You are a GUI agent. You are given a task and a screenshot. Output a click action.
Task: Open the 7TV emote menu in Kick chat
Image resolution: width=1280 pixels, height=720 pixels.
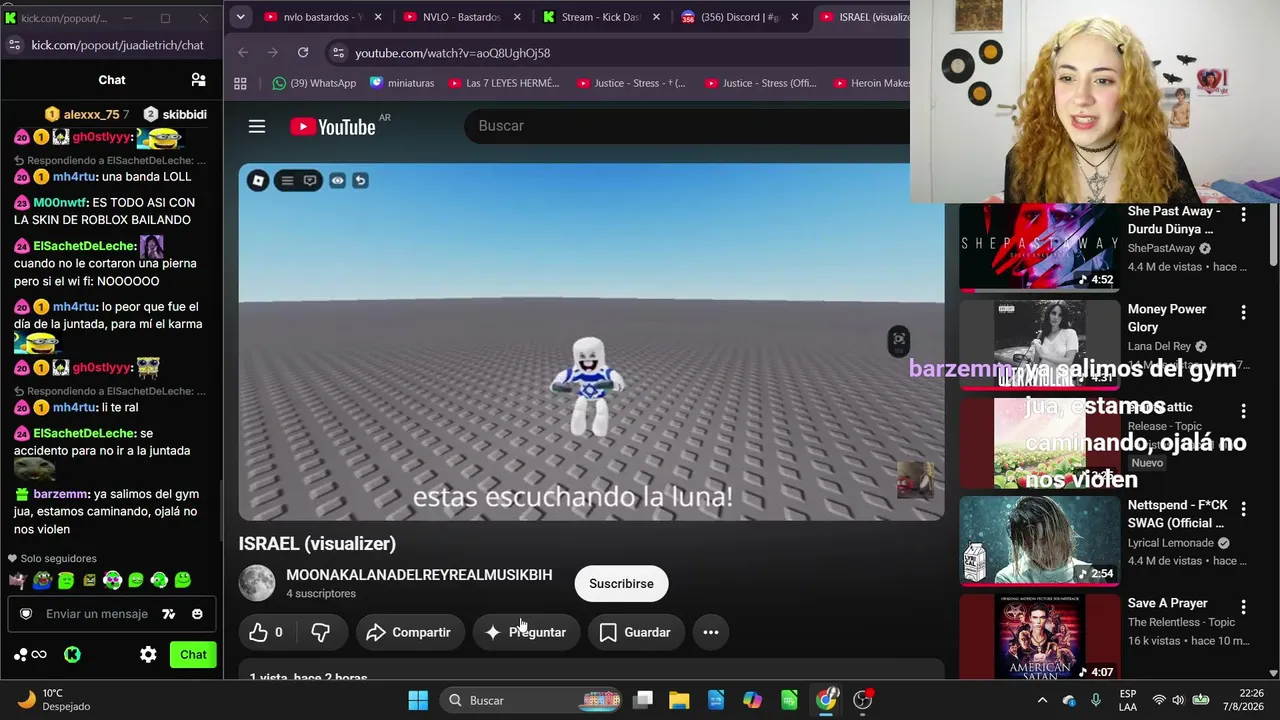coord(169,614)
